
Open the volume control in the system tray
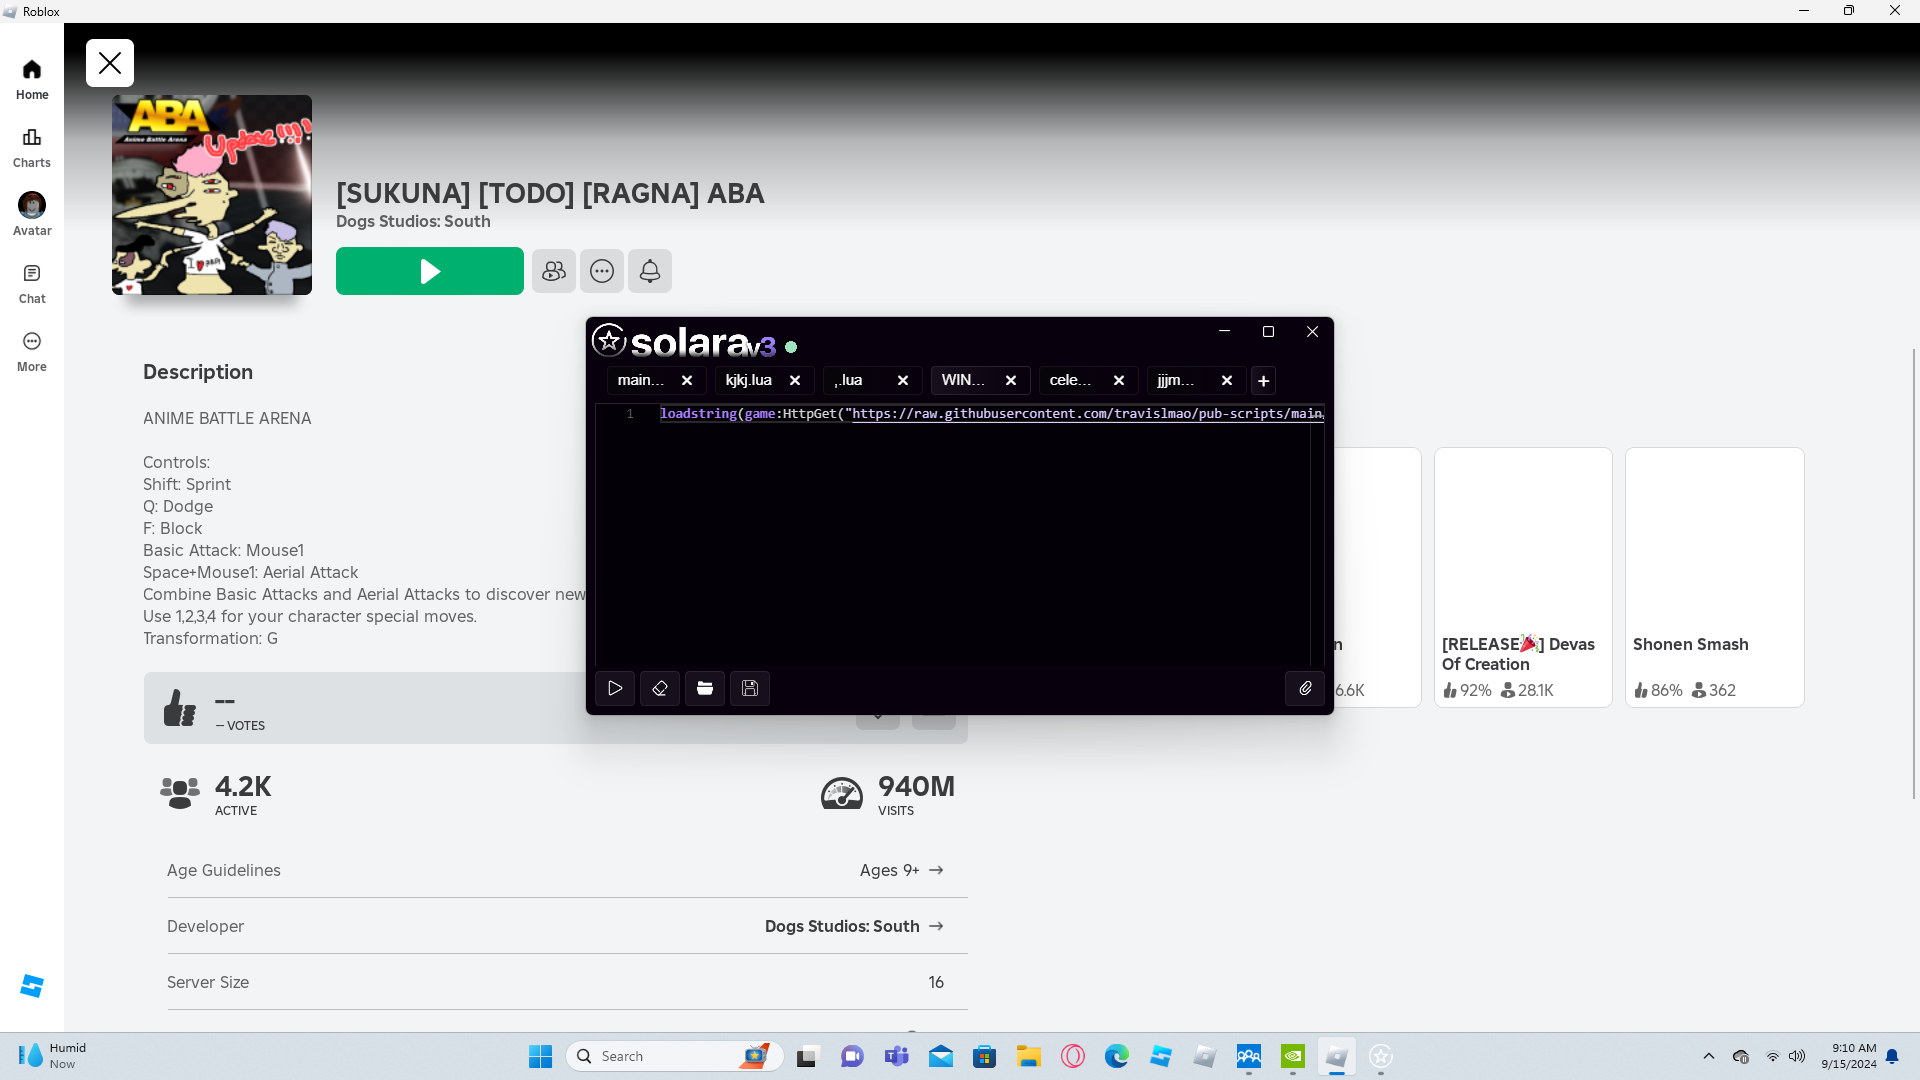coord(1797,1056)
